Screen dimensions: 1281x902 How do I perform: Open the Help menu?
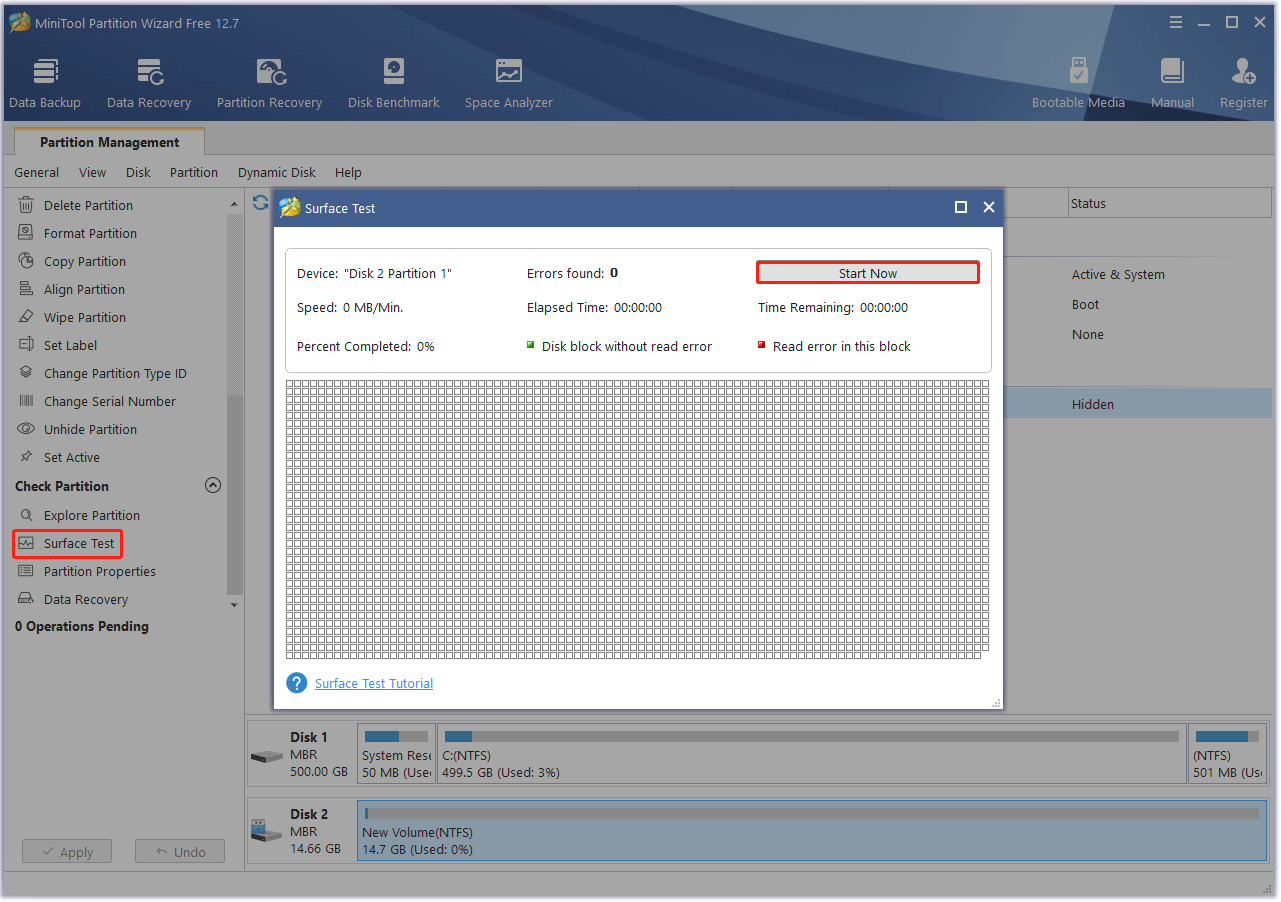click(349, 172)
